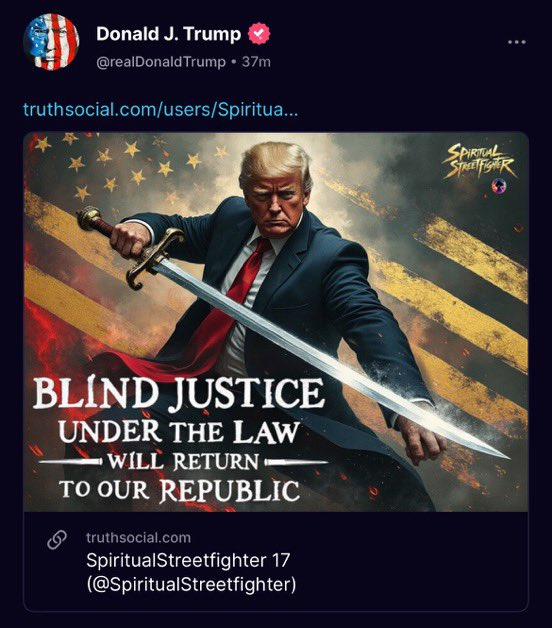Click the (@SpiritualStreetfighter) handle text in card

(x=191, y=584)
